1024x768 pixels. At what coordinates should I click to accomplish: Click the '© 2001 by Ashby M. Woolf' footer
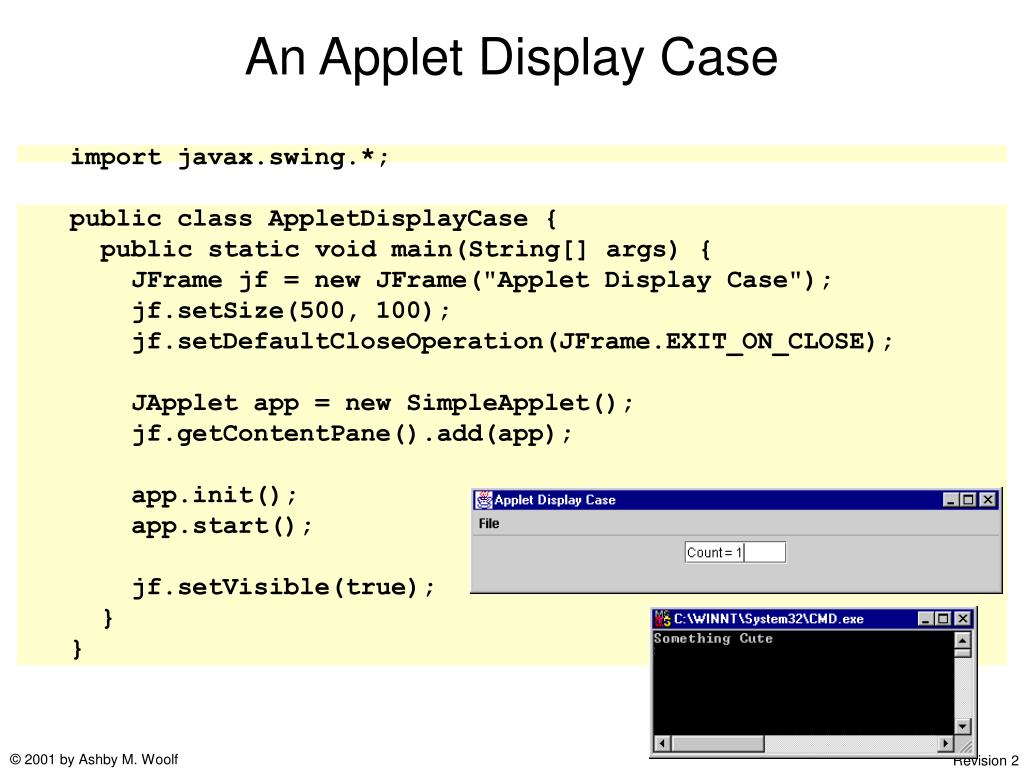click(94, 760)
